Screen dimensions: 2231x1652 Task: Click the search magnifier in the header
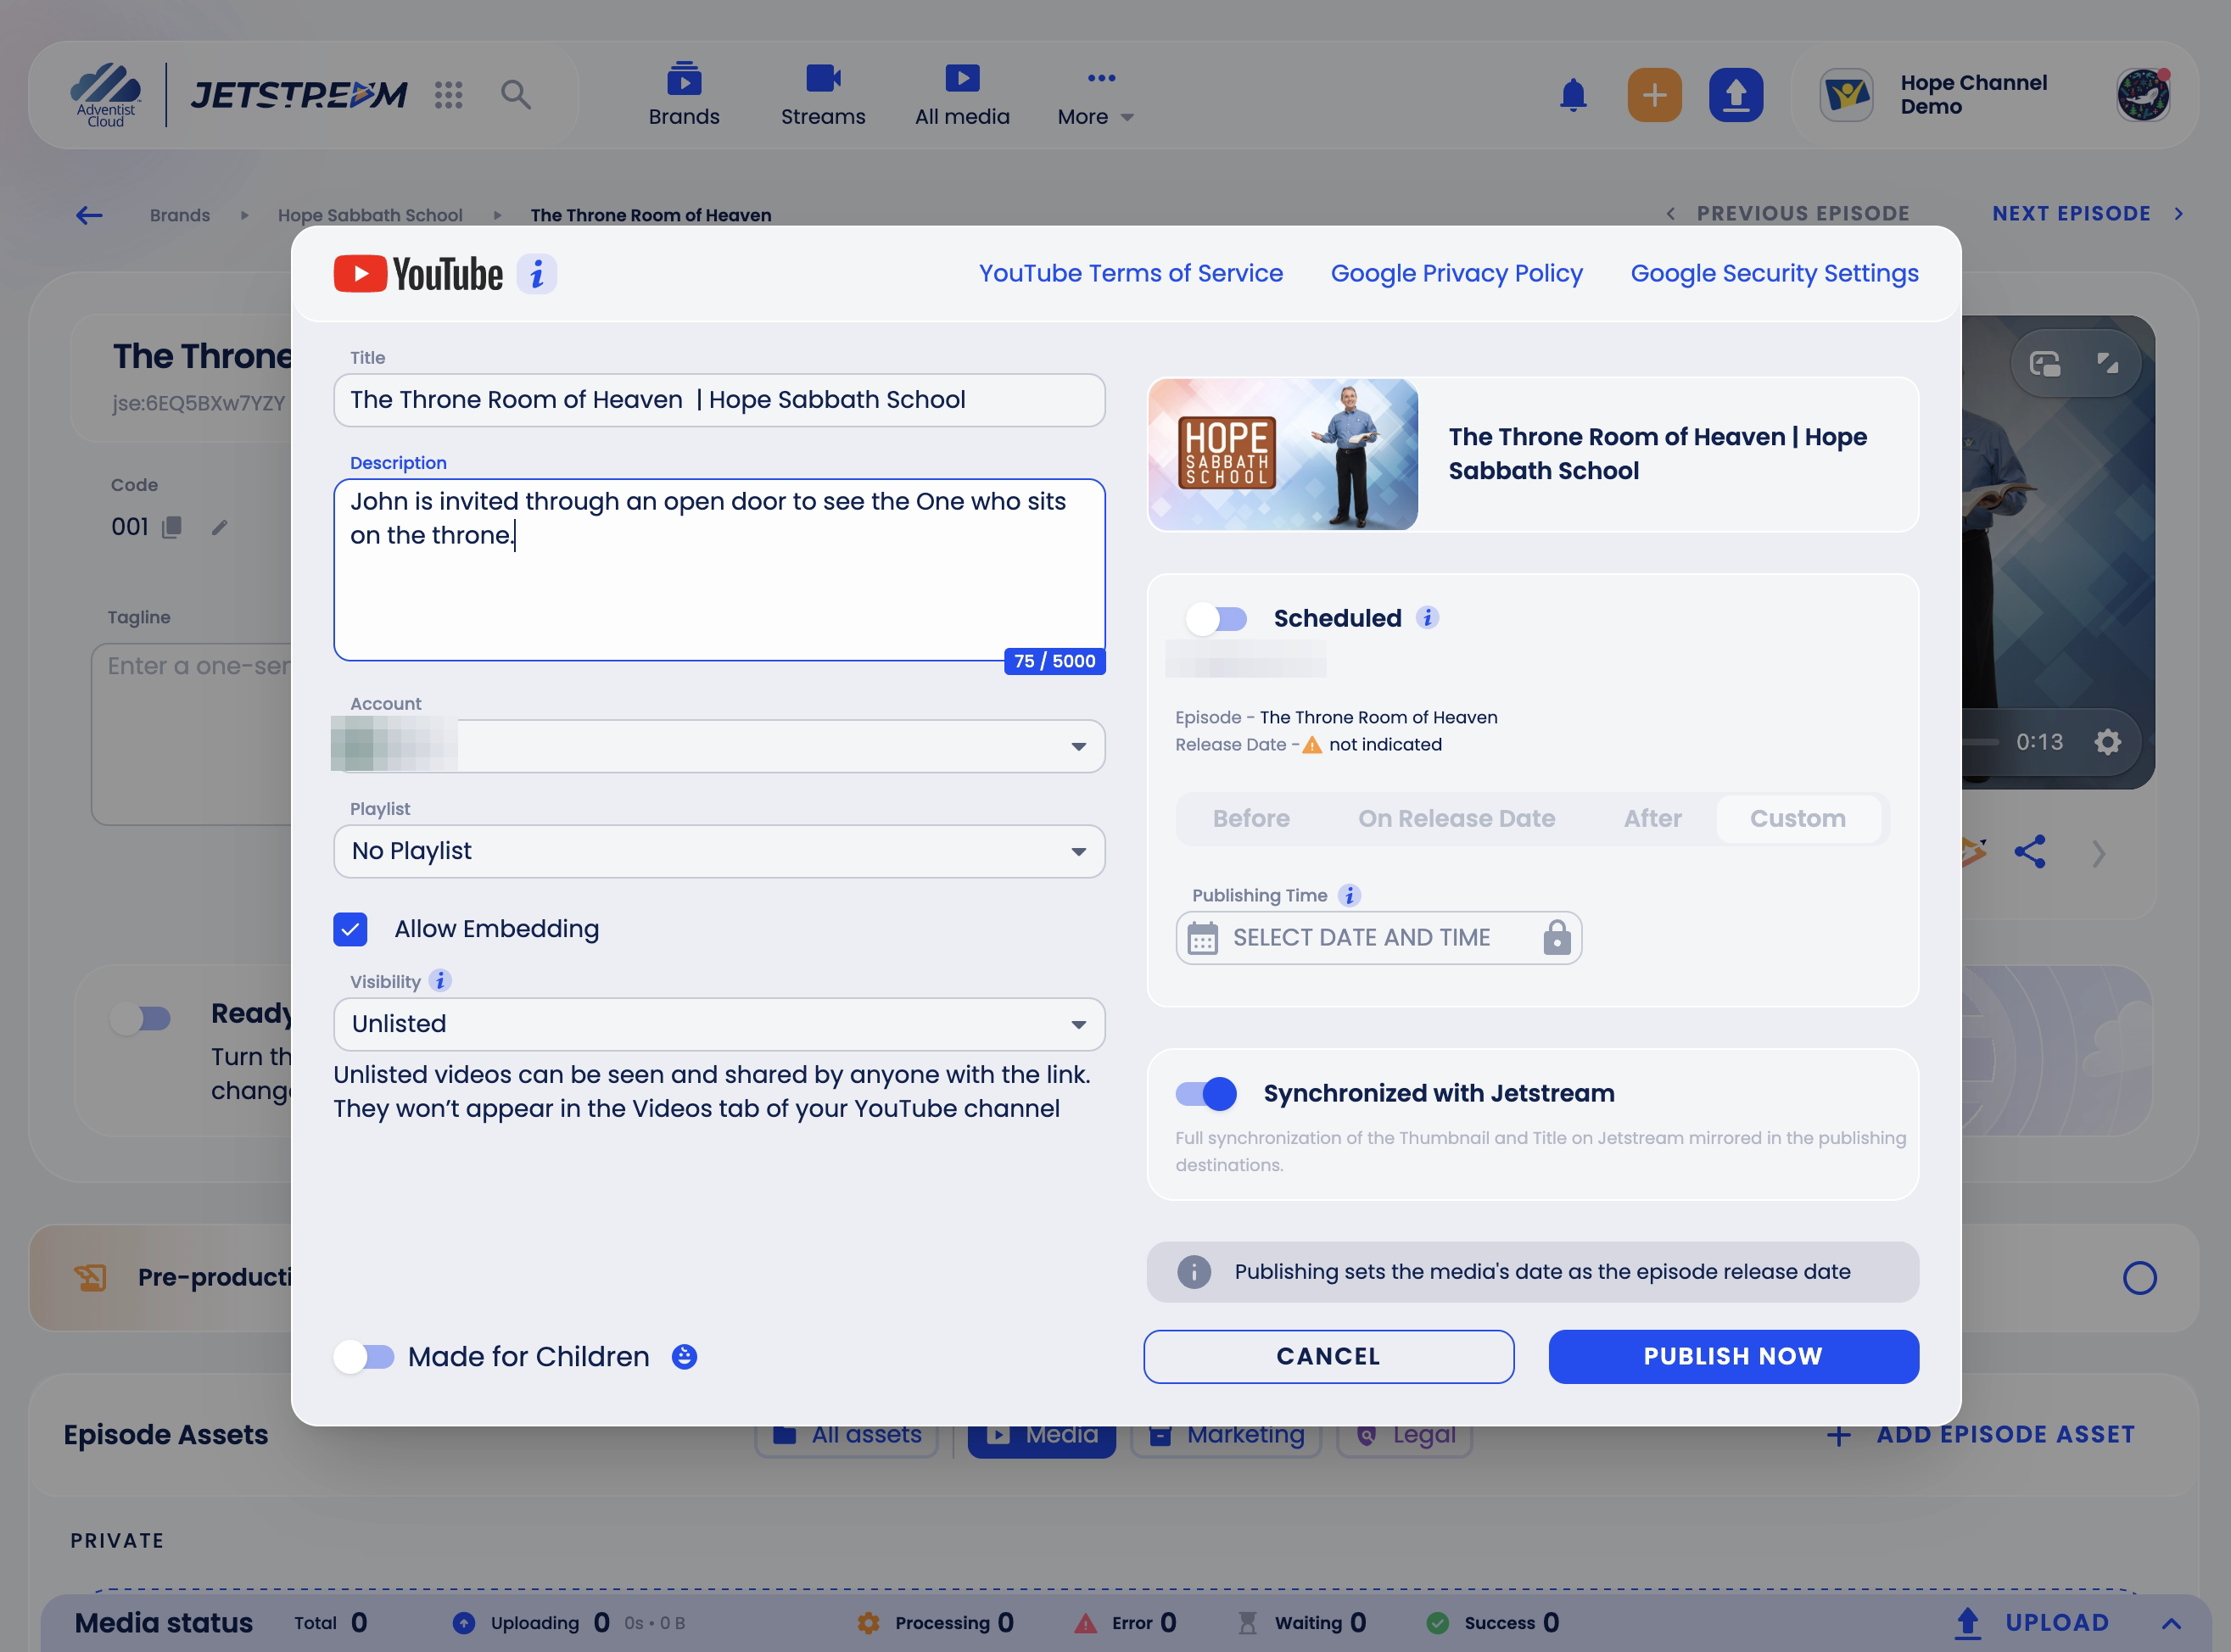click(515, 95)
